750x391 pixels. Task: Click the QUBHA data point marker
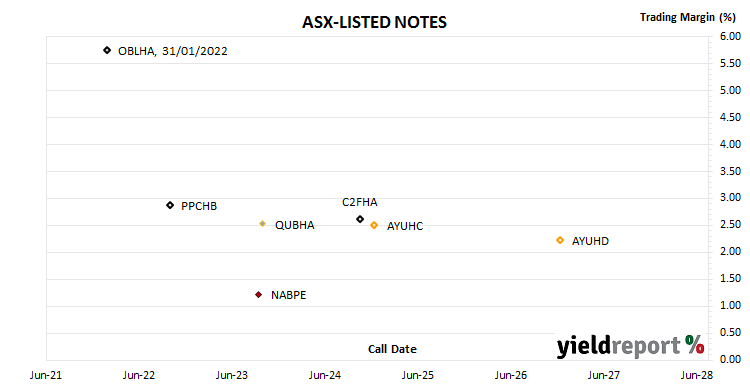262,224
